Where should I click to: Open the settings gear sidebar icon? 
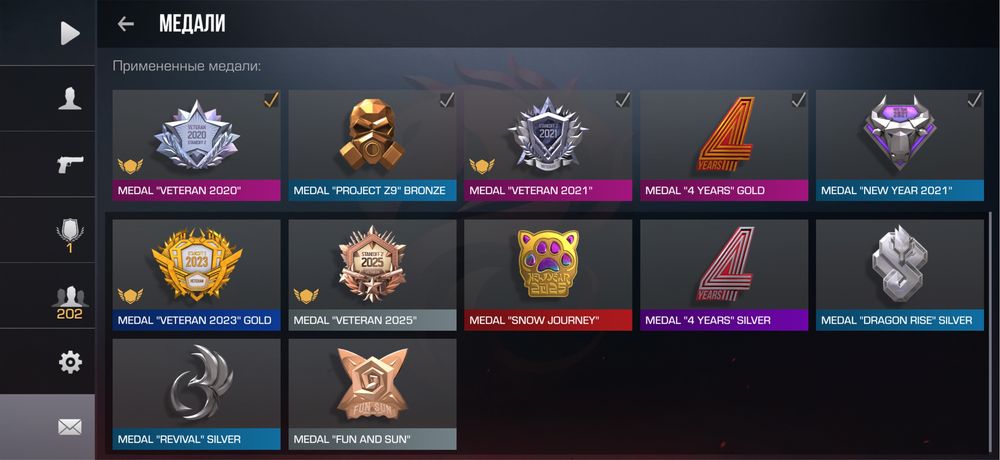[70, 362]
